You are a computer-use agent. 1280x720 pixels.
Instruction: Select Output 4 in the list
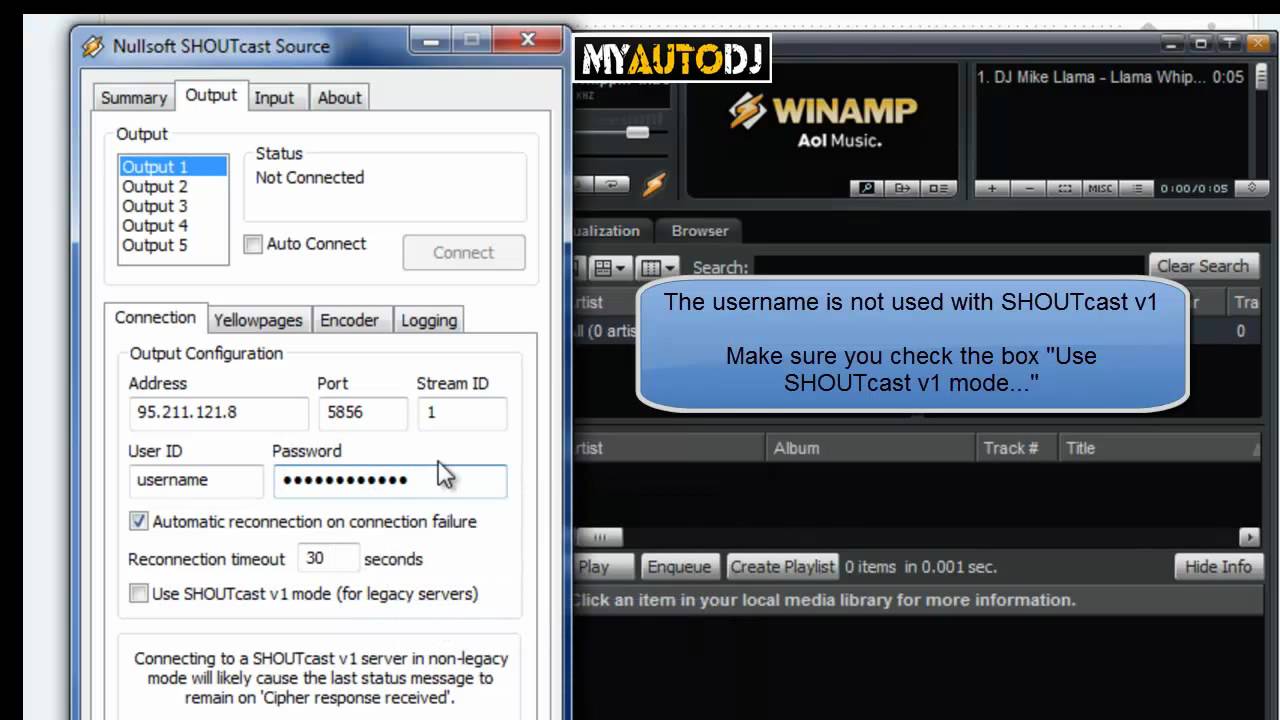click(172, 226)
